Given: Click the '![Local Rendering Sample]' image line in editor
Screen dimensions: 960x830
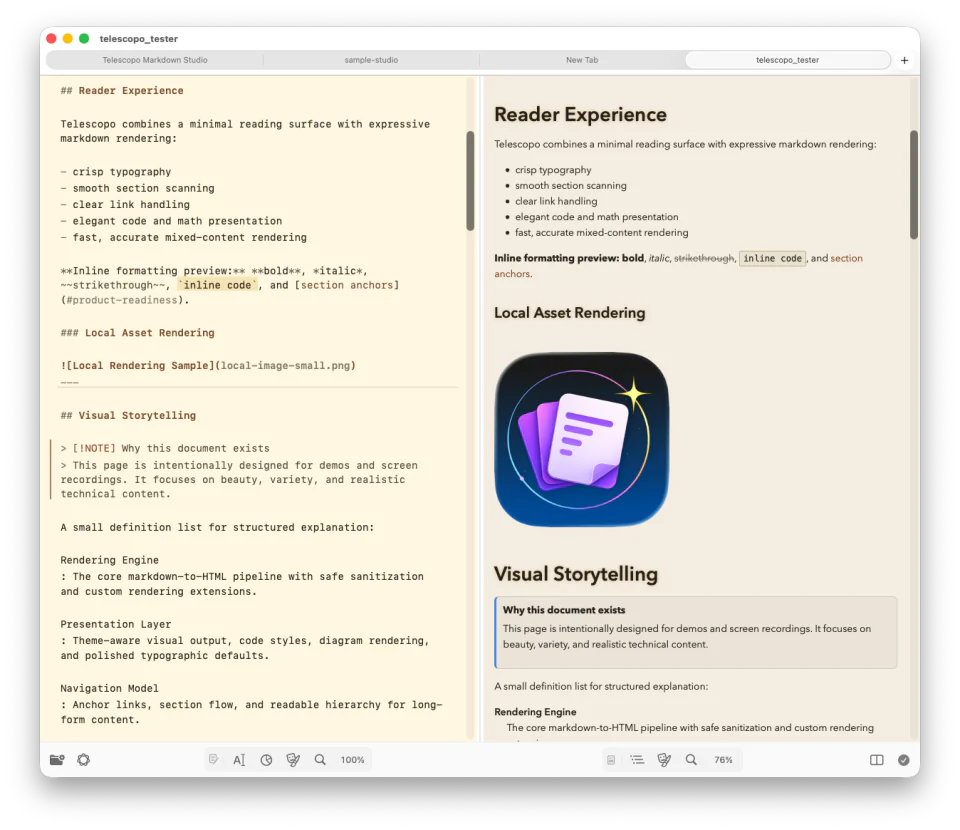Looking at the screenshot, I should pyautogui.click(x=208, y=365).
